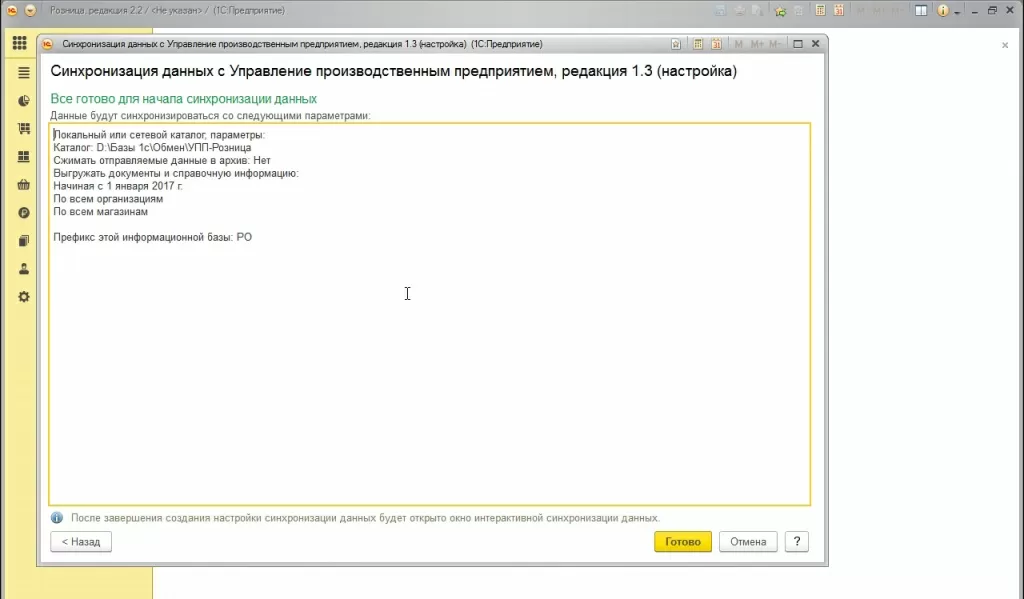Open the shopping cart (purchases) sidebar section
Image resolution: width=1024 pixels, height=599 pixels.
[x=24, y=129]
